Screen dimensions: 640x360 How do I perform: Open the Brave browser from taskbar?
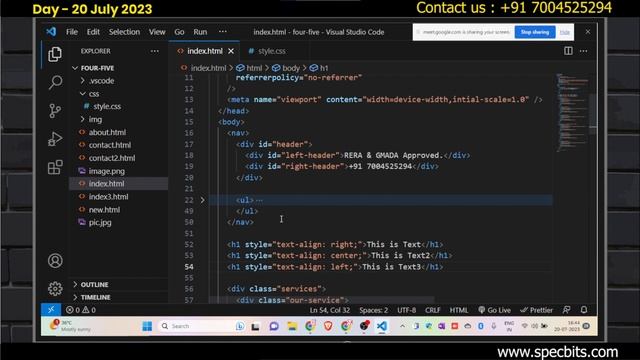[328, 326]
